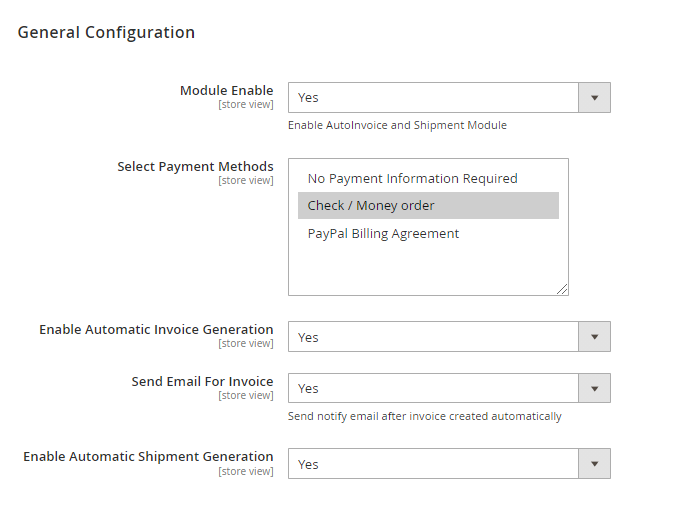Click the payment methods box resize handle
This screenshot has width=685, height=505.
[562, 289]
